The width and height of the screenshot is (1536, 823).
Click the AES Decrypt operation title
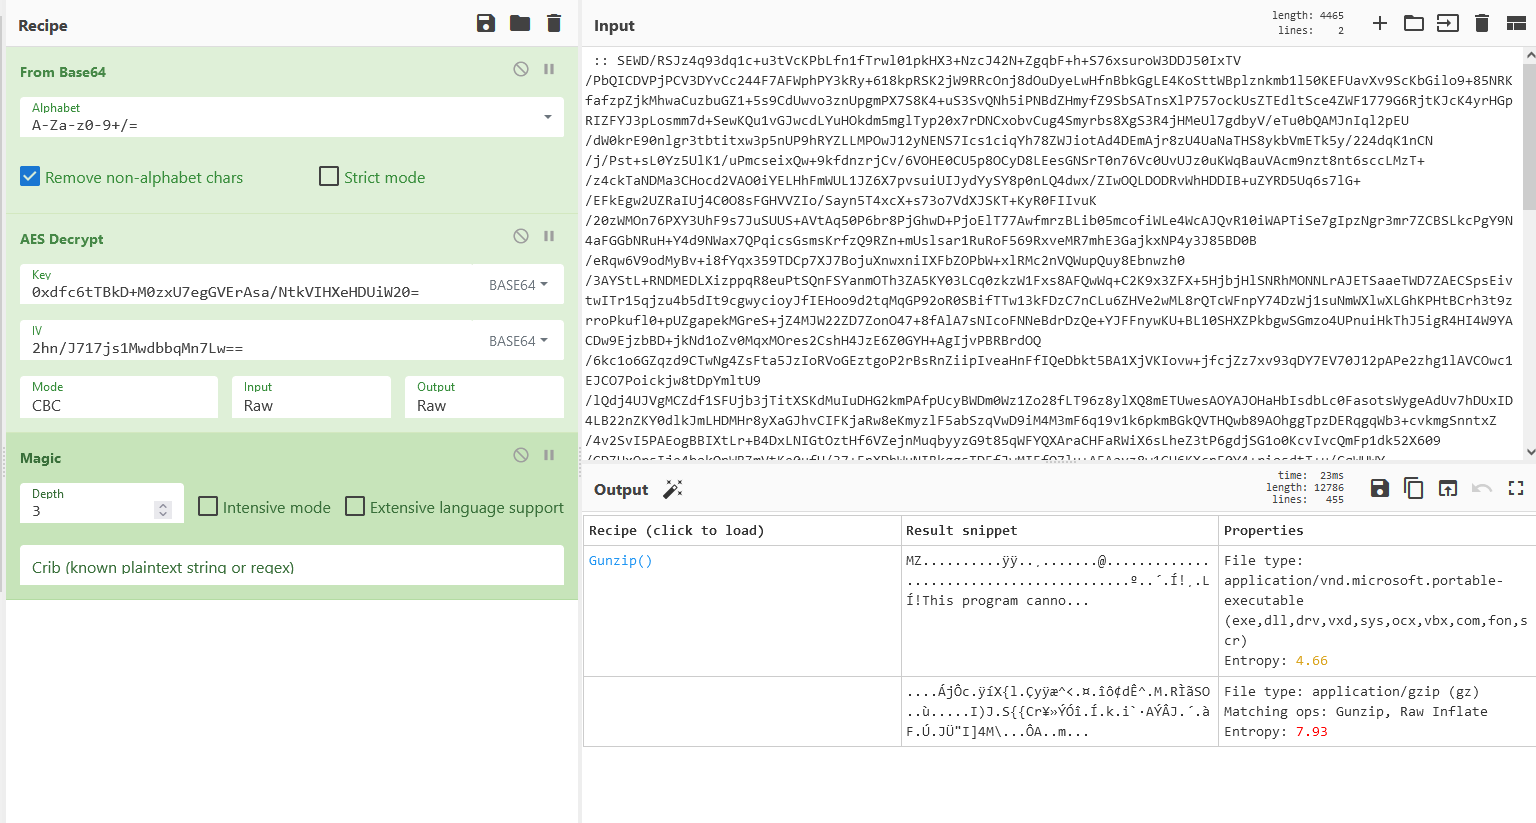pos(62,239)
